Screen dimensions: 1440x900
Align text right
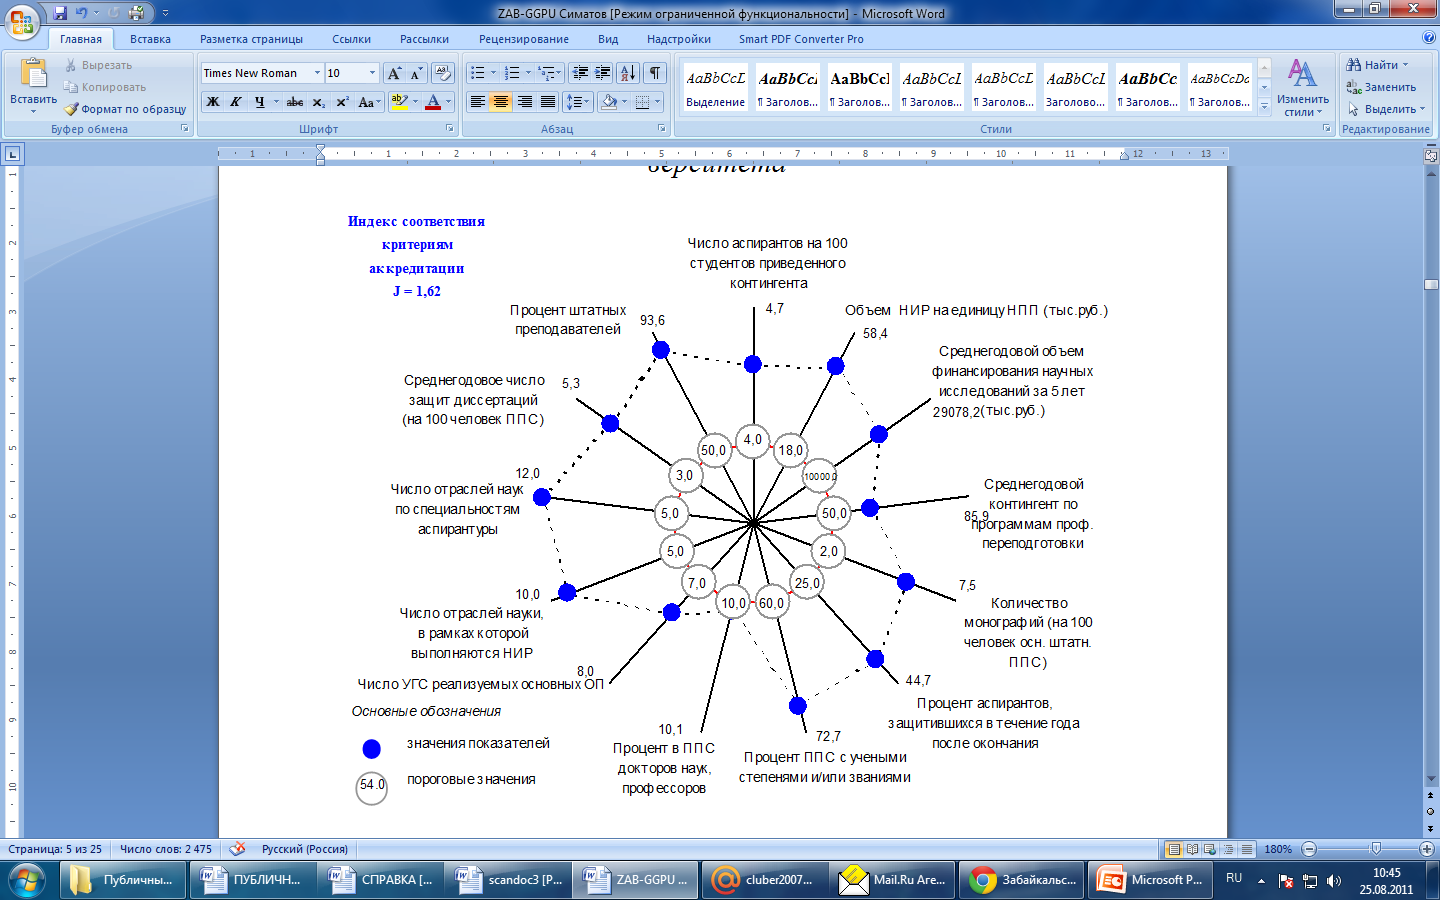pyautogui.click(x=524, y=102)
